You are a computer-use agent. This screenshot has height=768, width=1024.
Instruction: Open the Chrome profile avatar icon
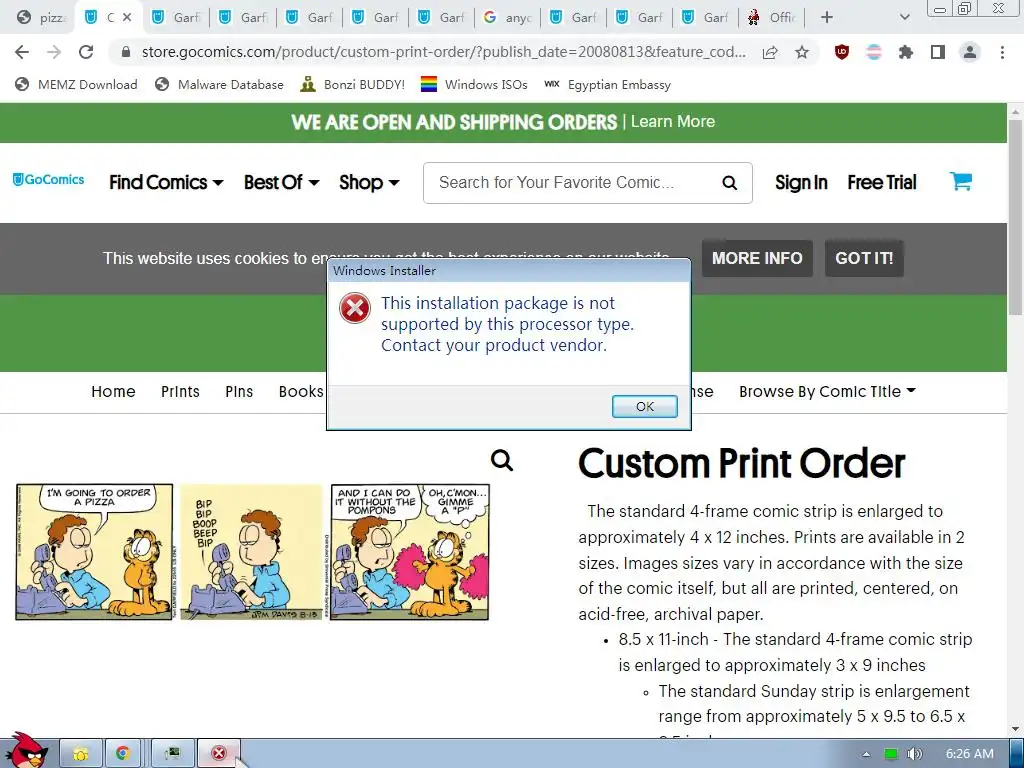(x=970, y=52)
